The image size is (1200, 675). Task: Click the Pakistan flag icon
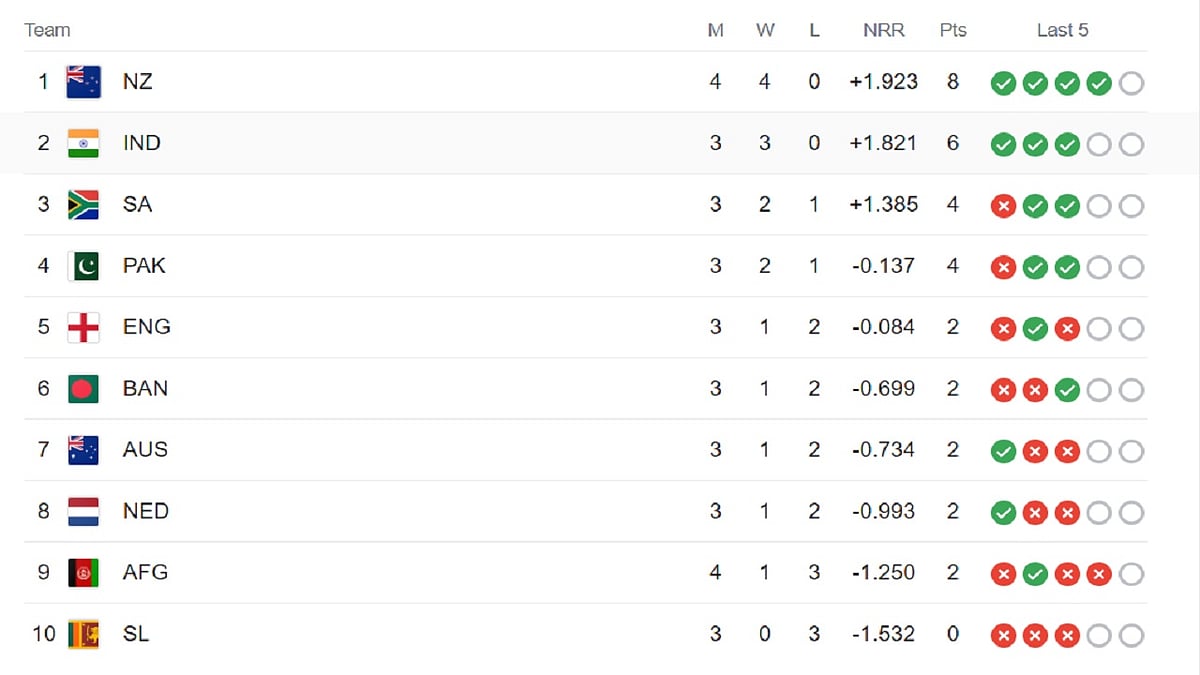coord(84,266)
